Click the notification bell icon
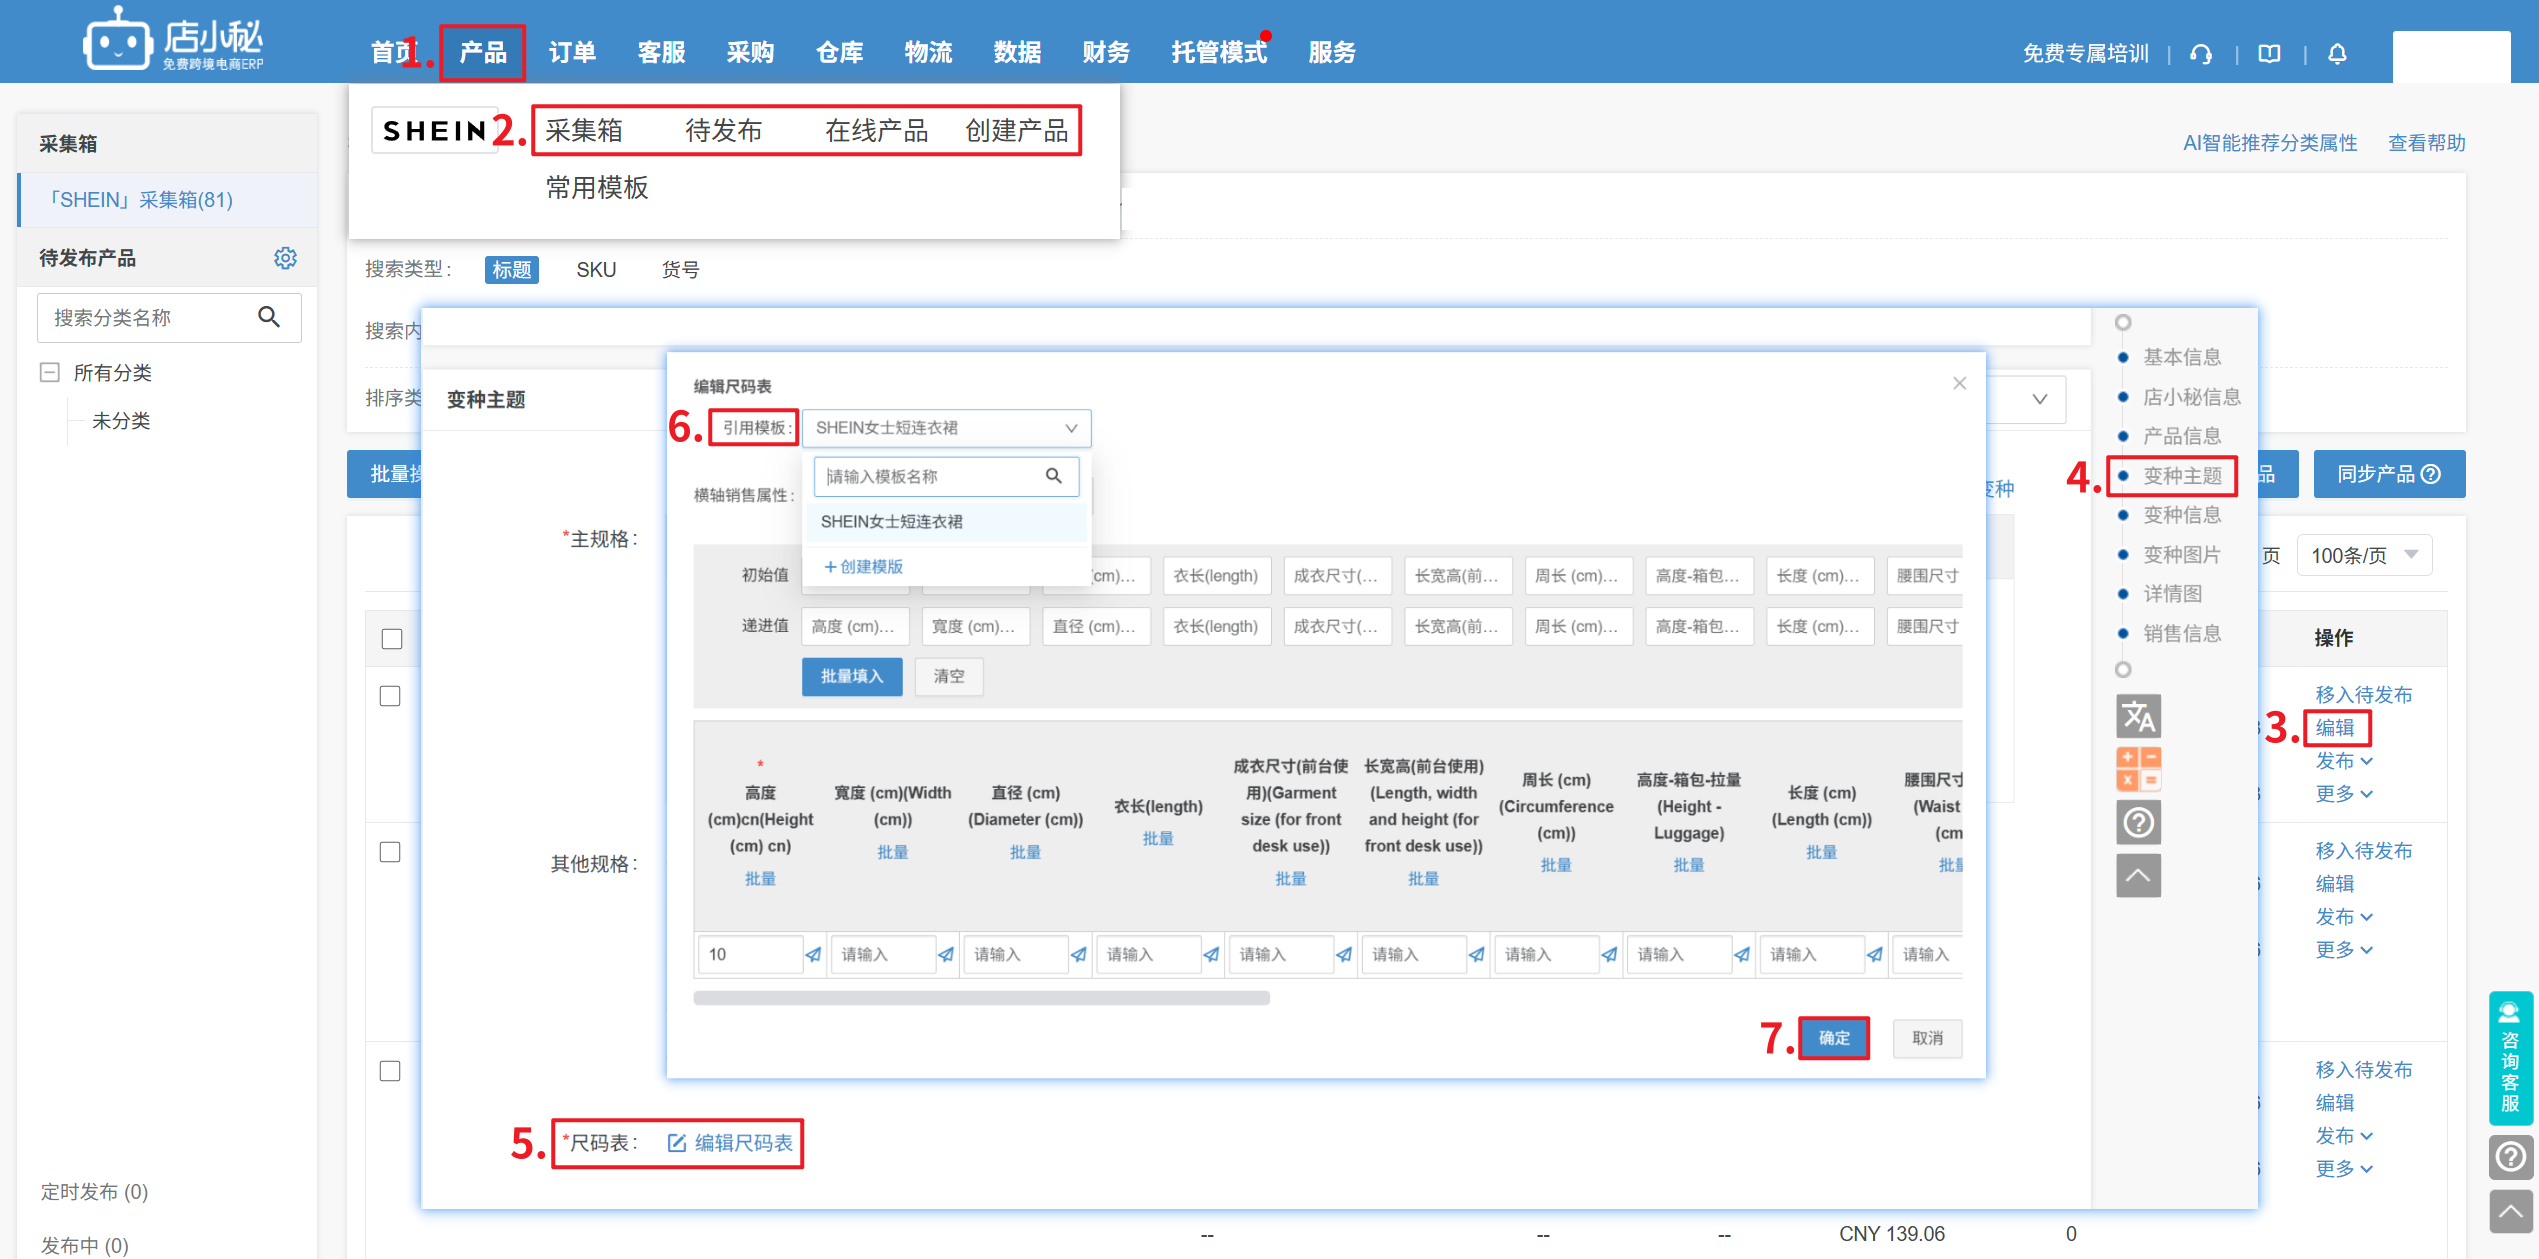This screenshot has height=1259, width=2539. point(2337,54)
